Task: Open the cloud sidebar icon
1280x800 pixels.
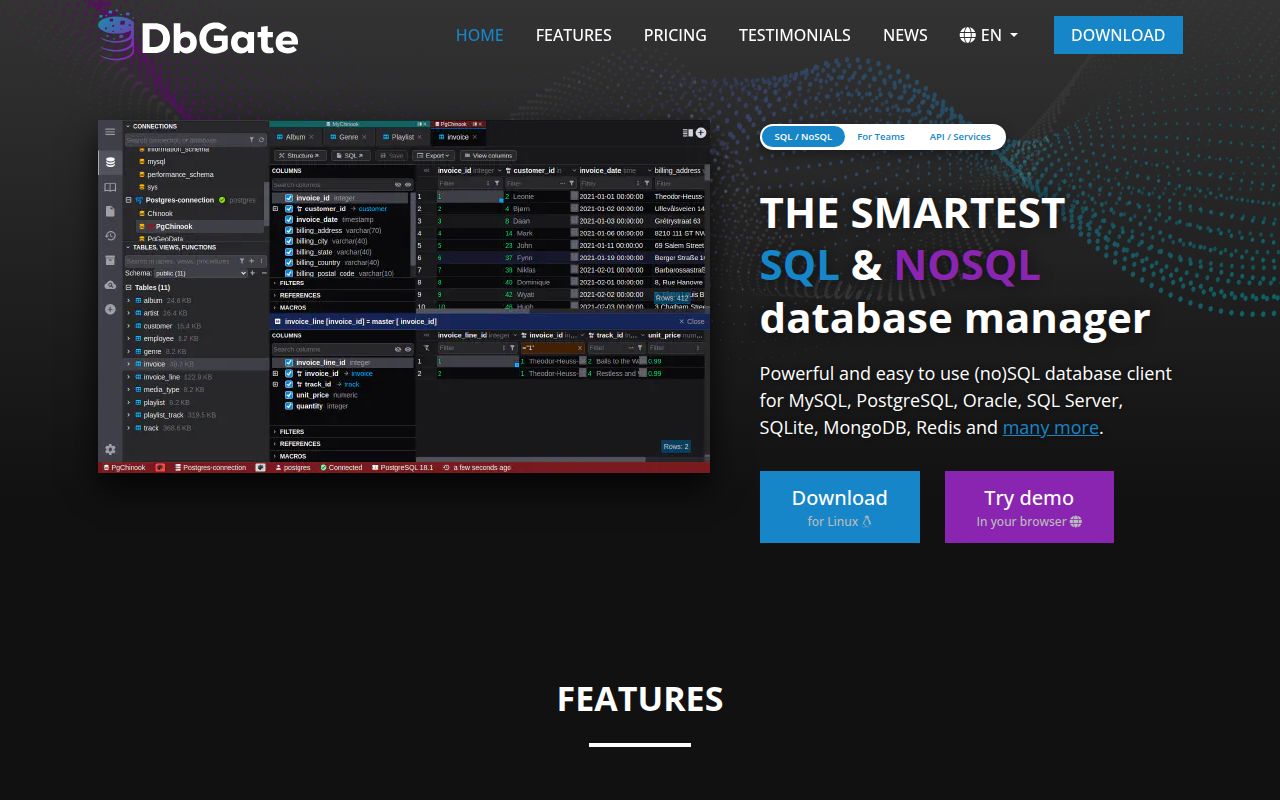Action: click(x=110, y=285)
